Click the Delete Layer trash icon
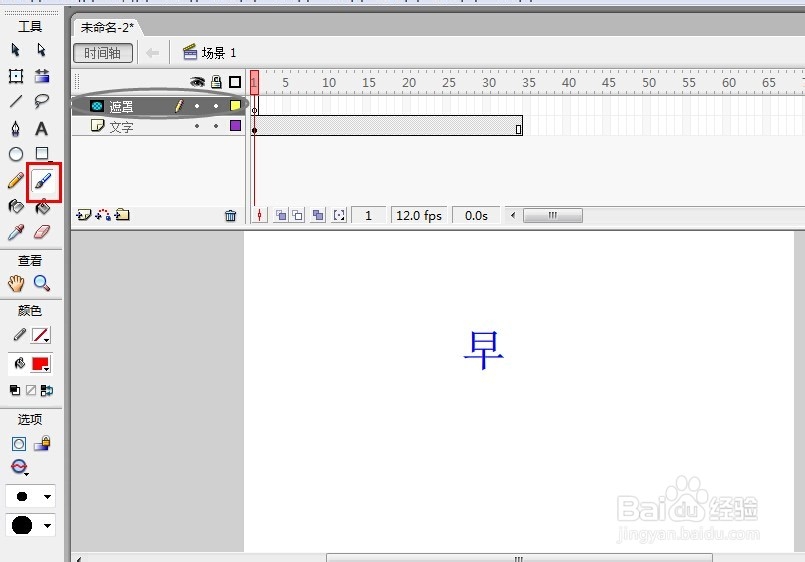Image resolution: width=805 pixels, height=562 pixels. pos(231,216)
